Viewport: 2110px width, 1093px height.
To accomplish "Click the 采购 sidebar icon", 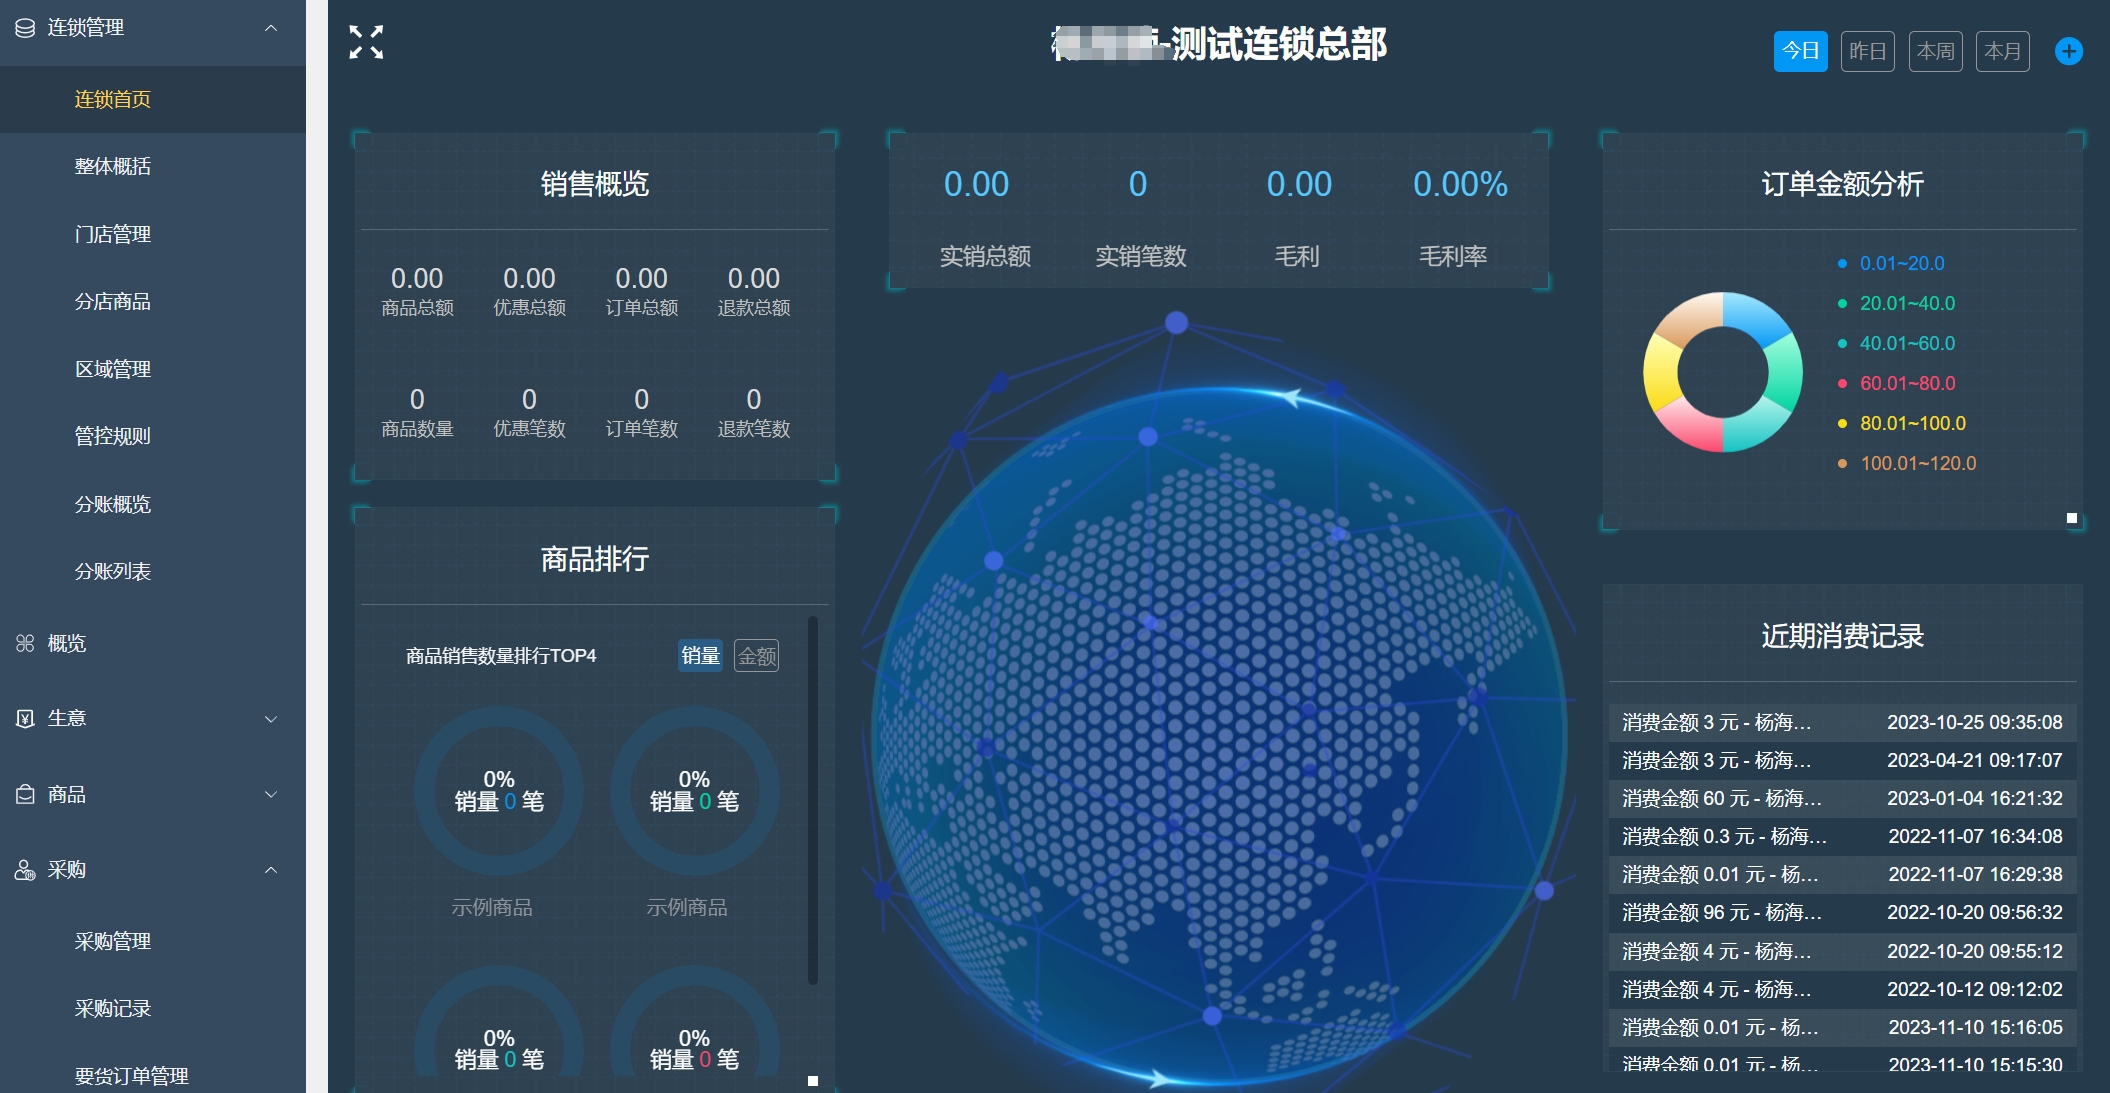I will (x=25, y=870).
